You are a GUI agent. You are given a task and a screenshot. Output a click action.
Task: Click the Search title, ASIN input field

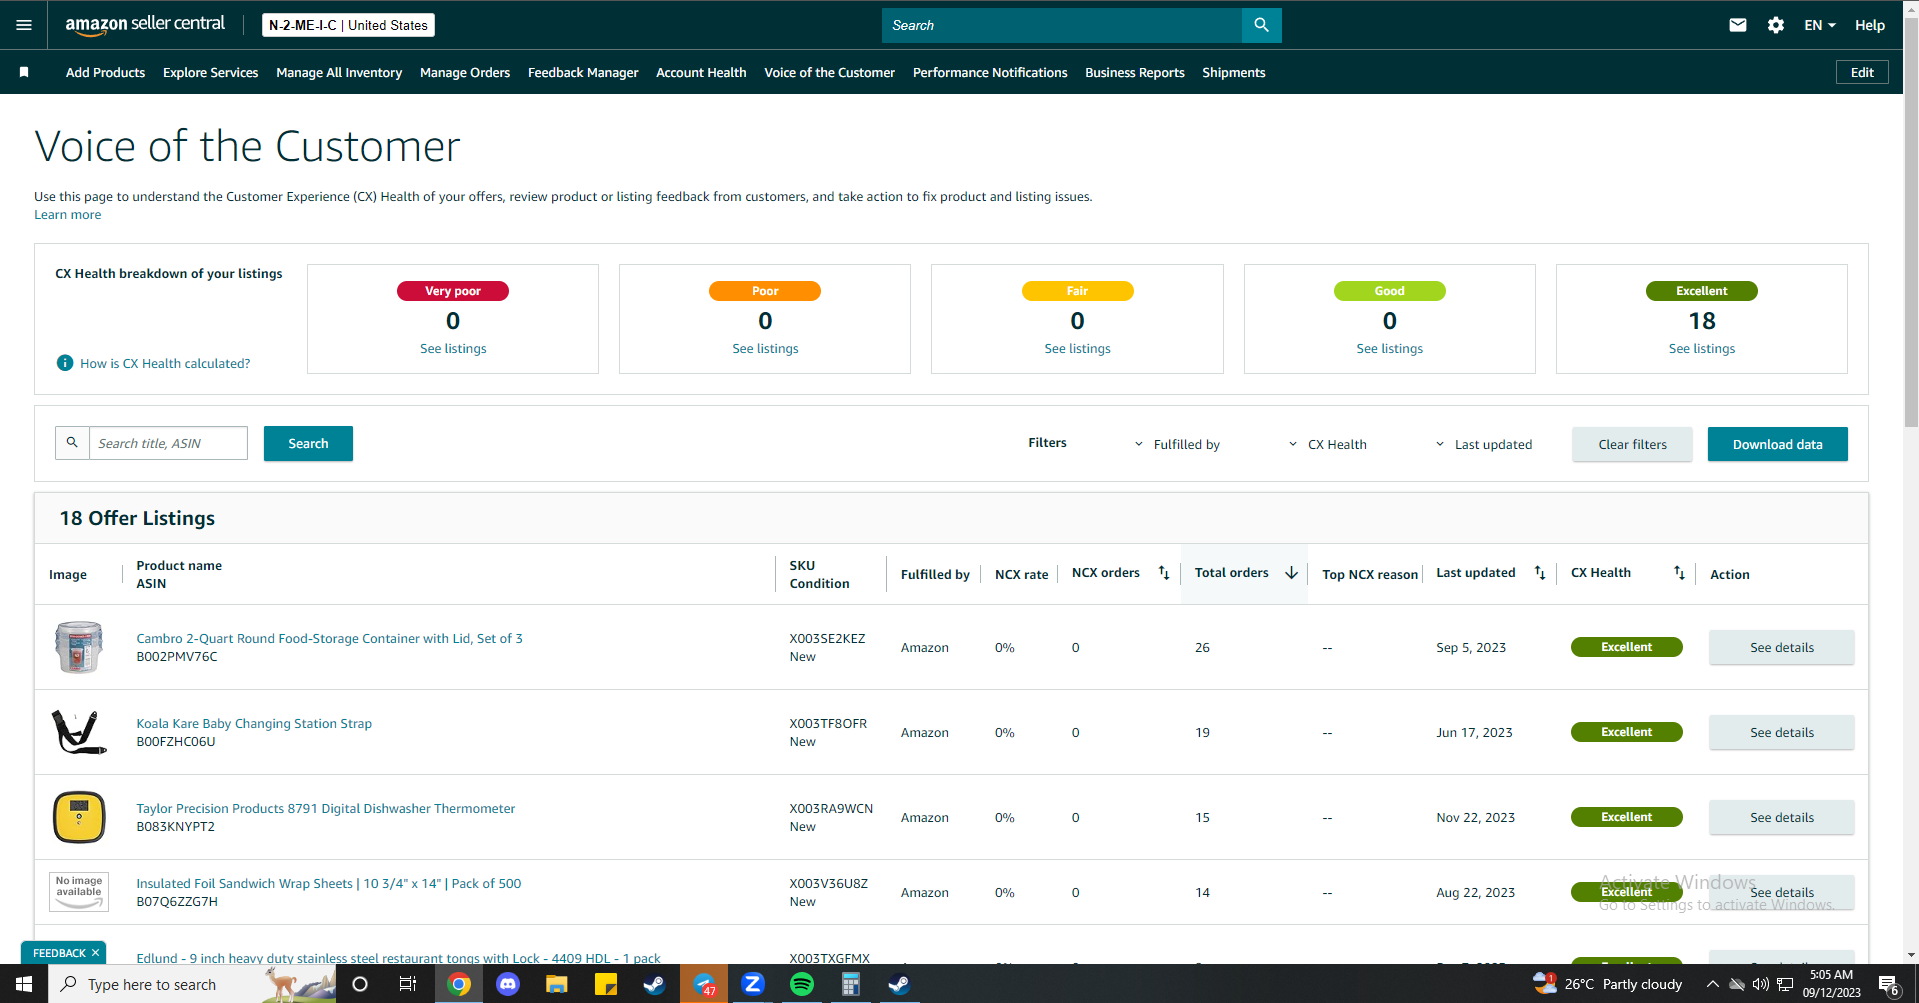(168, 443)
